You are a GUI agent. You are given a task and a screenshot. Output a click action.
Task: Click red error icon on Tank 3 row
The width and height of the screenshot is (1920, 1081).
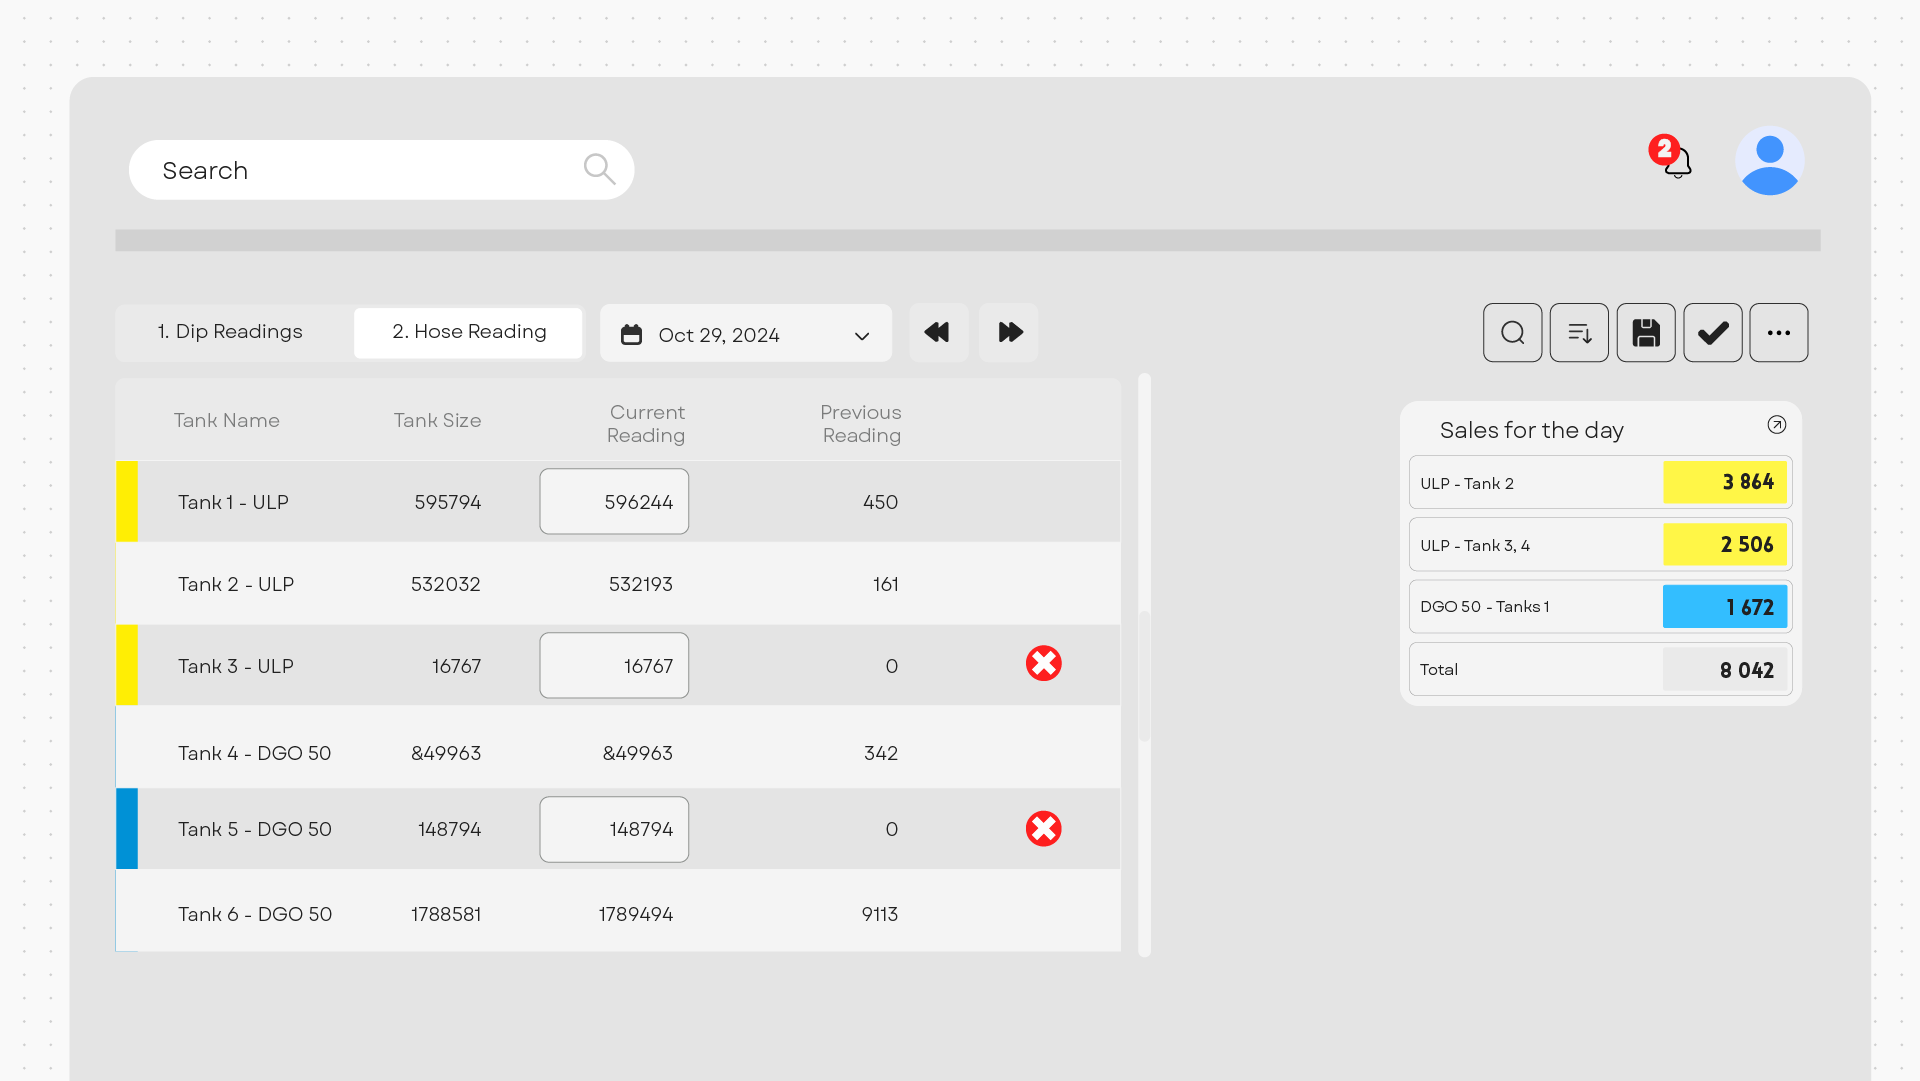pos(1043,663)
